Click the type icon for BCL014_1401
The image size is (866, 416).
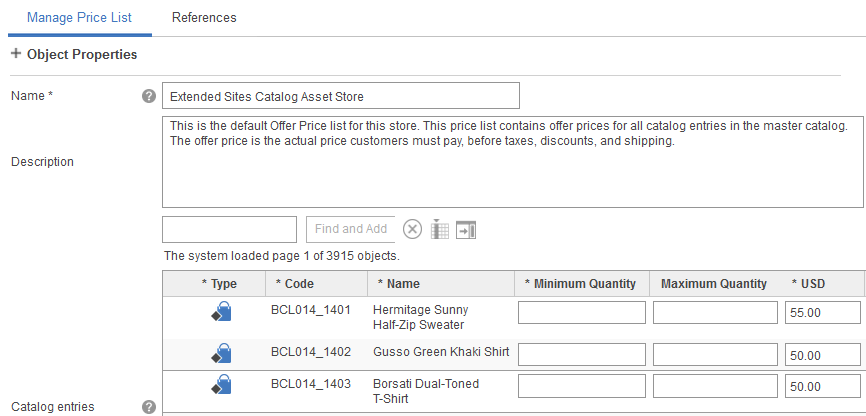pyautogui.click(x=221, y=313)
